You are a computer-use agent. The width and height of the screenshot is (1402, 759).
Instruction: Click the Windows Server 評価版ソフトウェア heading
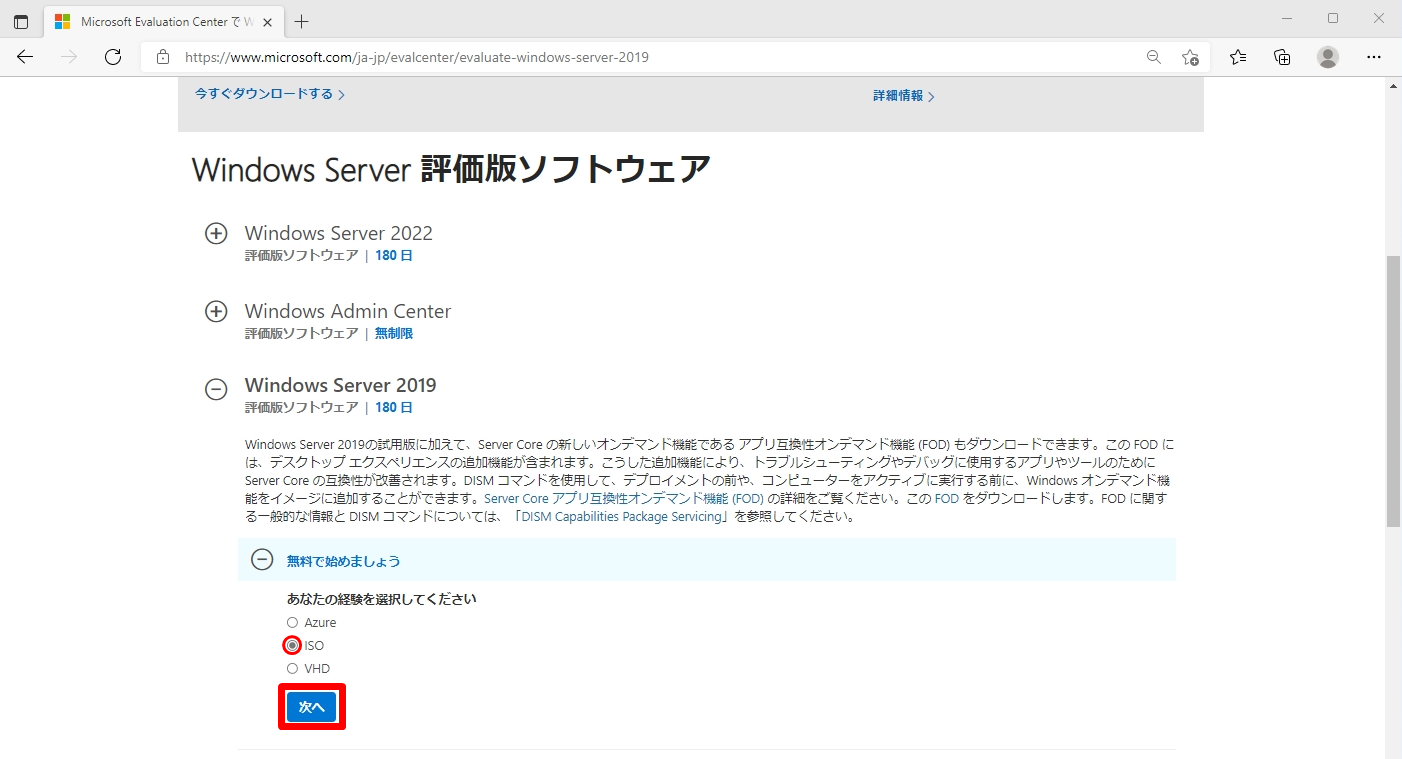(451, 169)
